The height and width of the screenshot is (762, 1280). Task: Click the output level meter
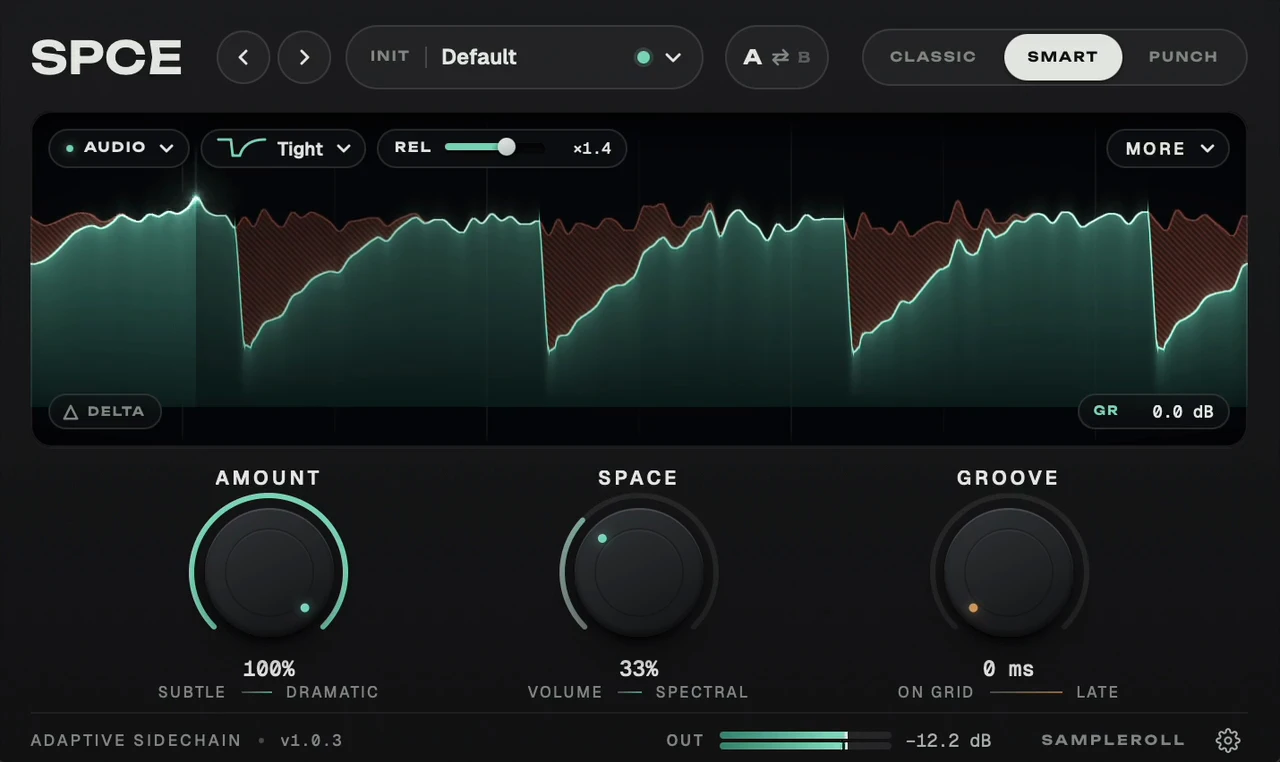coord(805,740)
